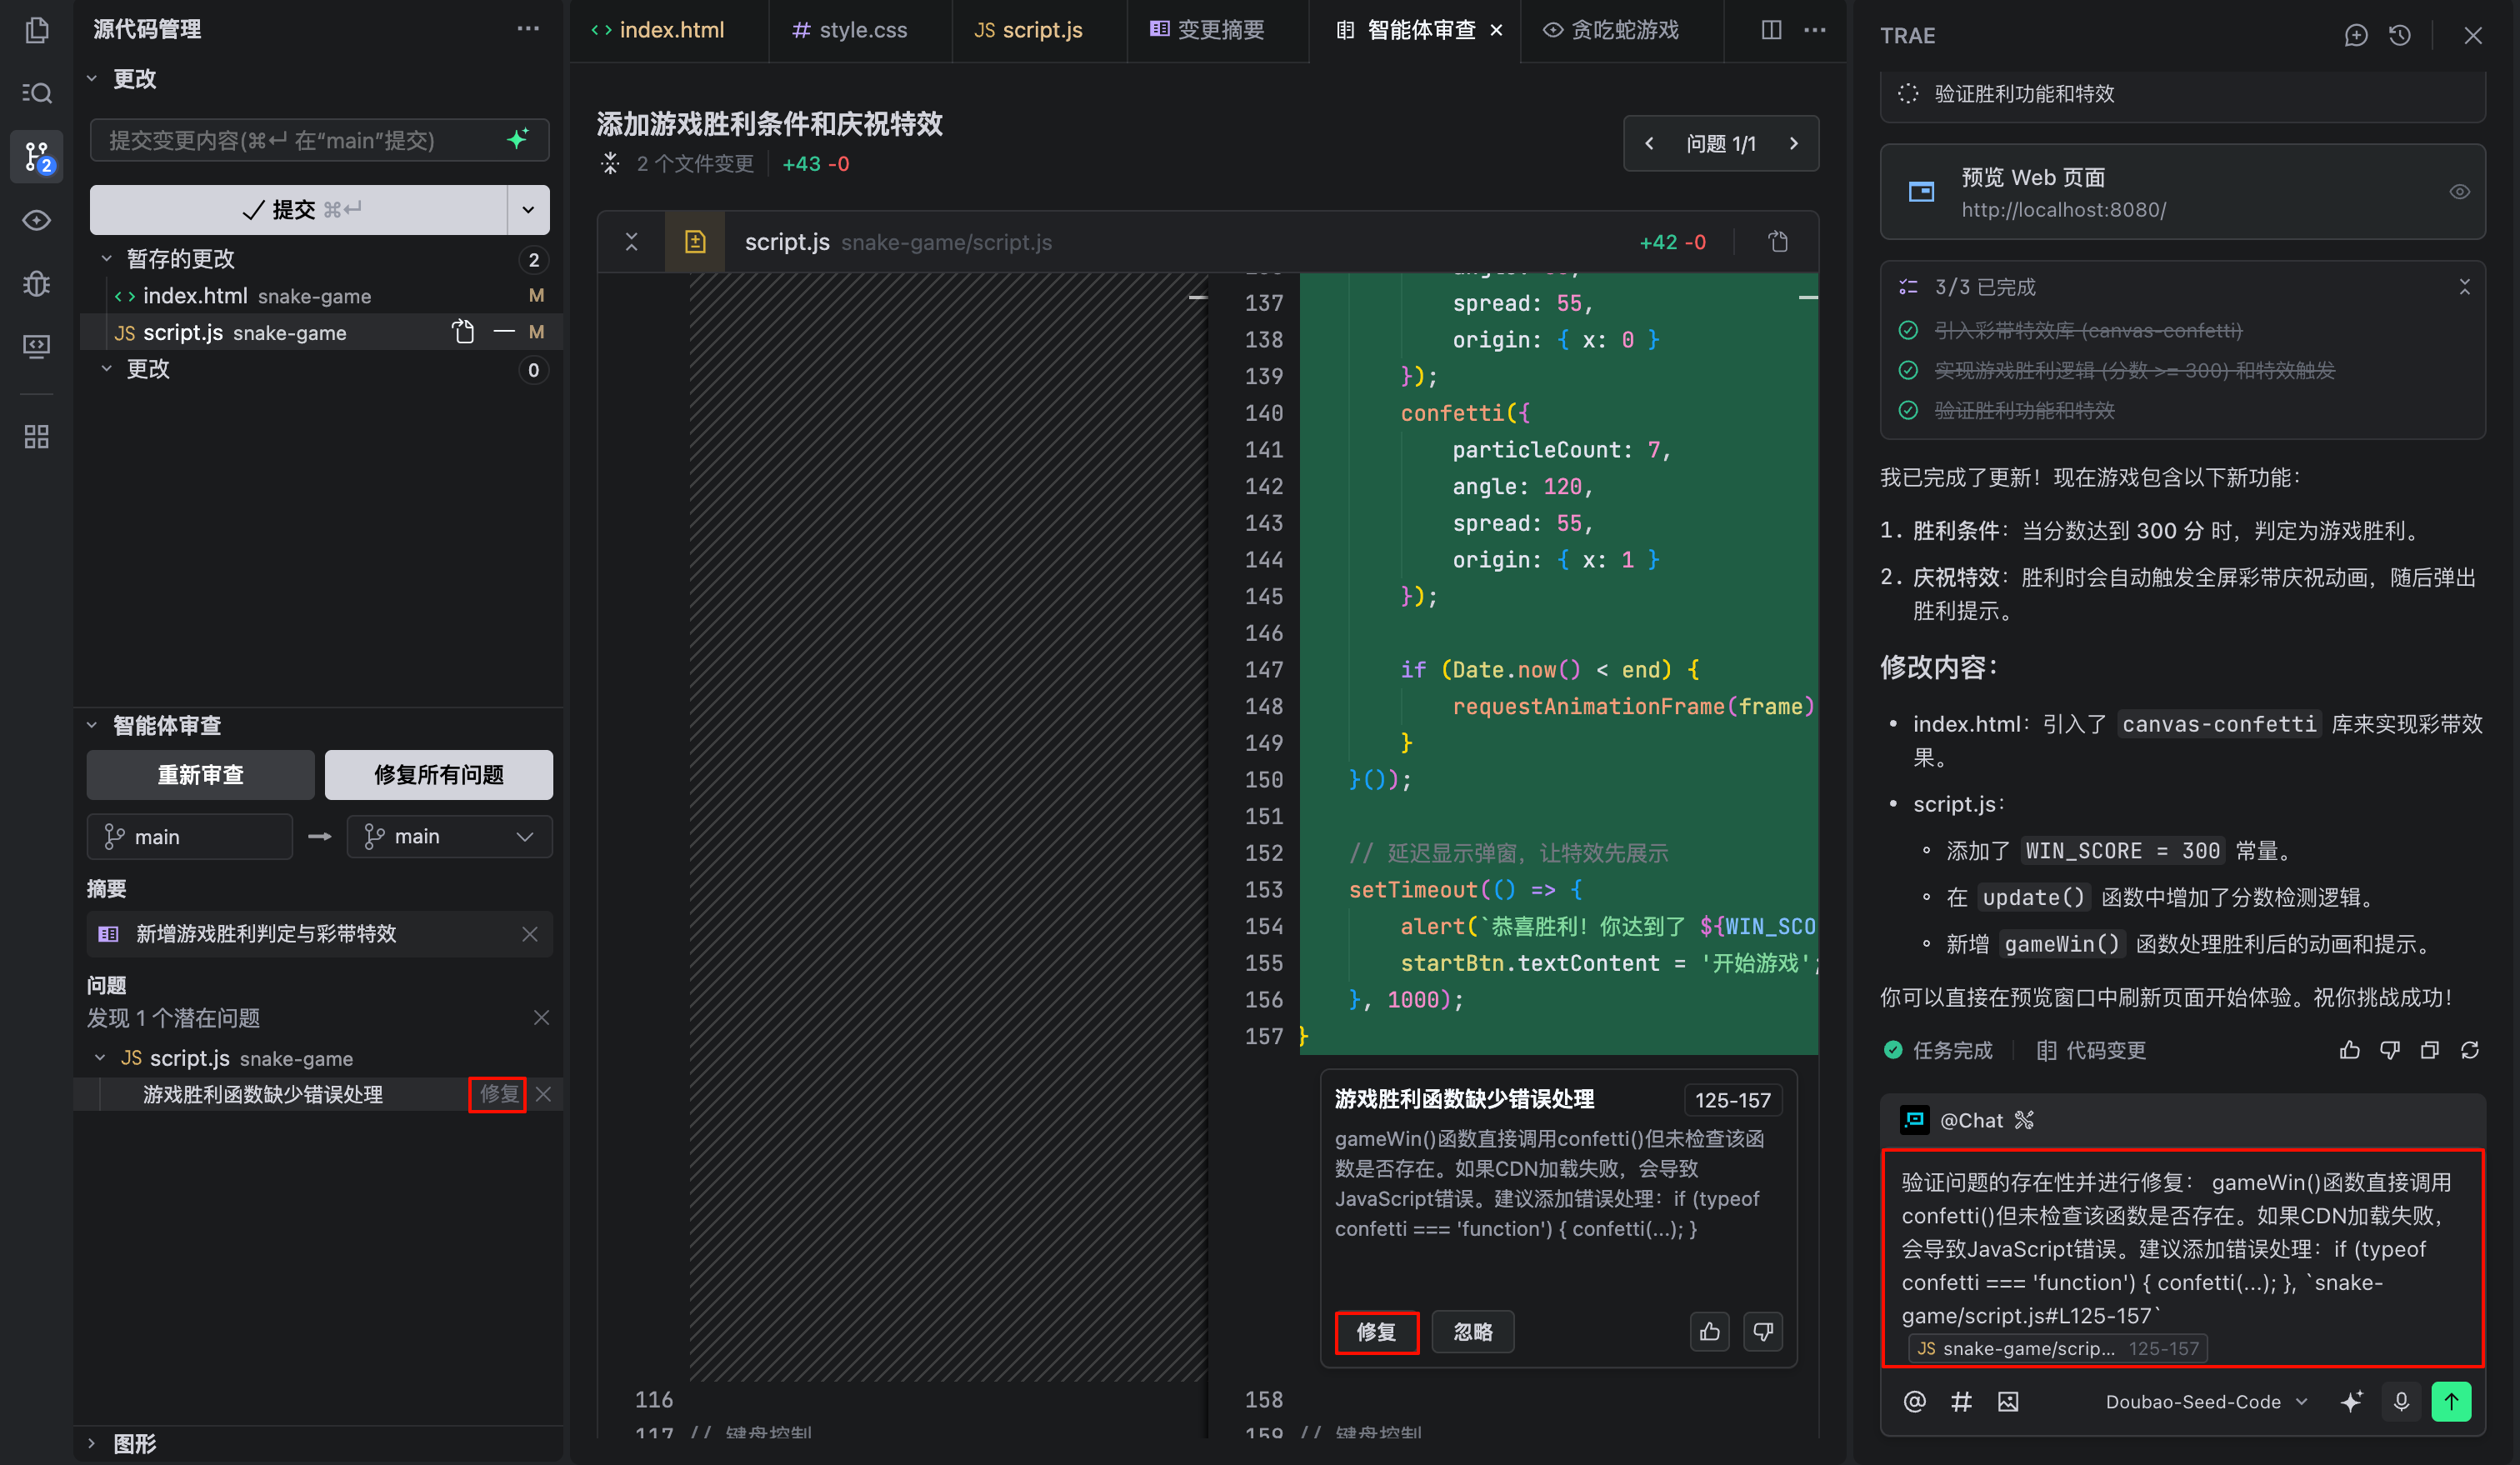
Task: Start new chat in TRAE panel
Action: [x=2355, y=35]
